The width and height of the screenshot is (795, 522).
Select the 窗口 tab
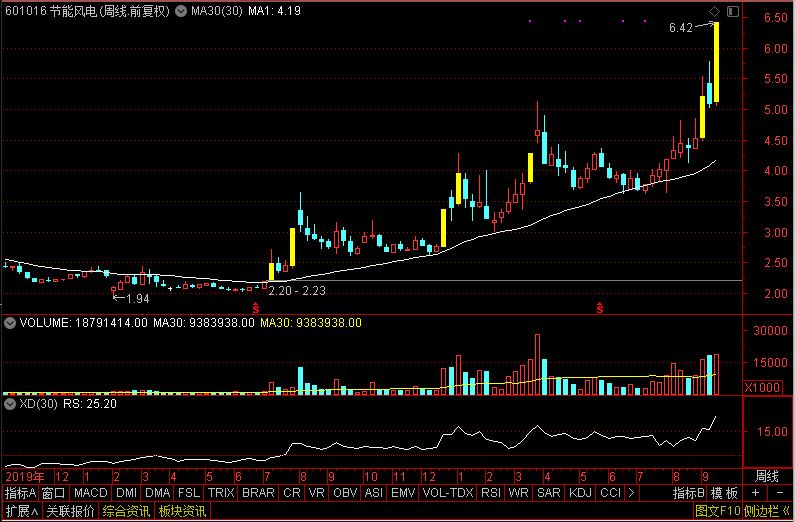pos(53,493)
